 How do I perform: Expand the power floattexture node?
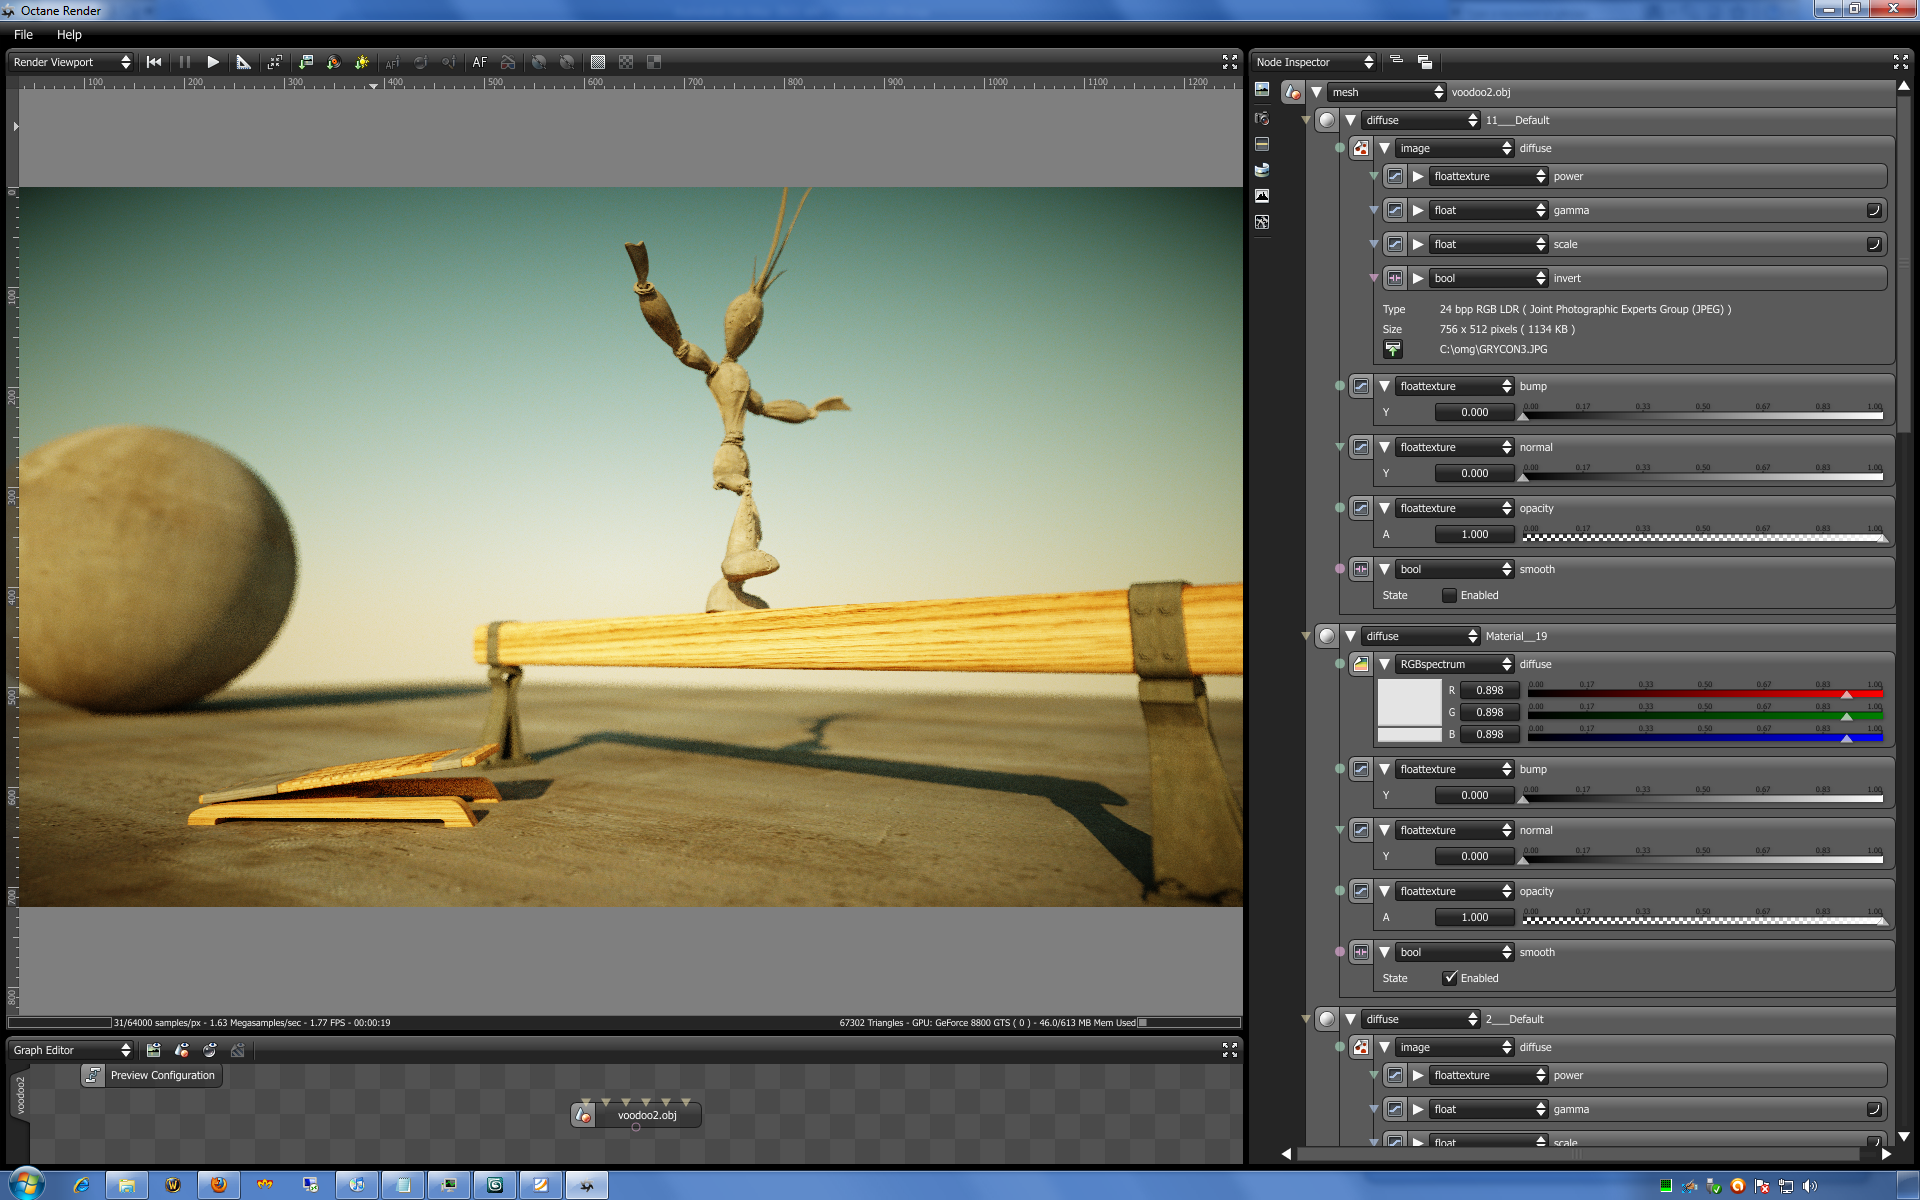click(1418, 176)
